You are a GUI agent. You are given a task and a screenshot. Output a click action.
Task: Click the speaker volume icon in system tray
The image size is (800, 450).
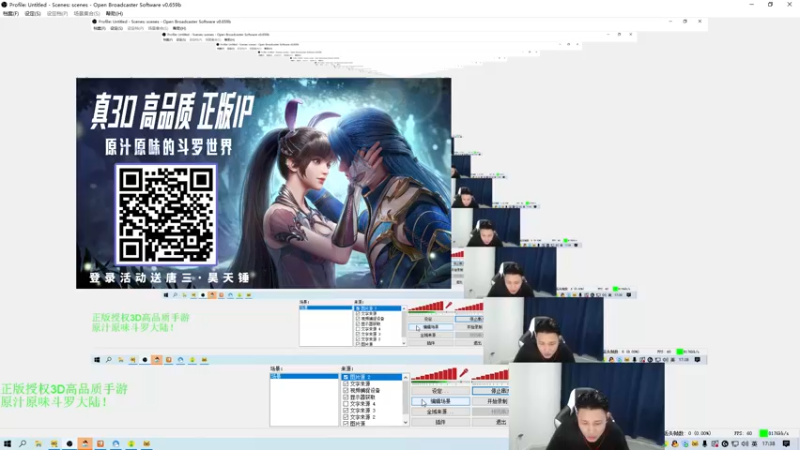(x=744, y=444)
